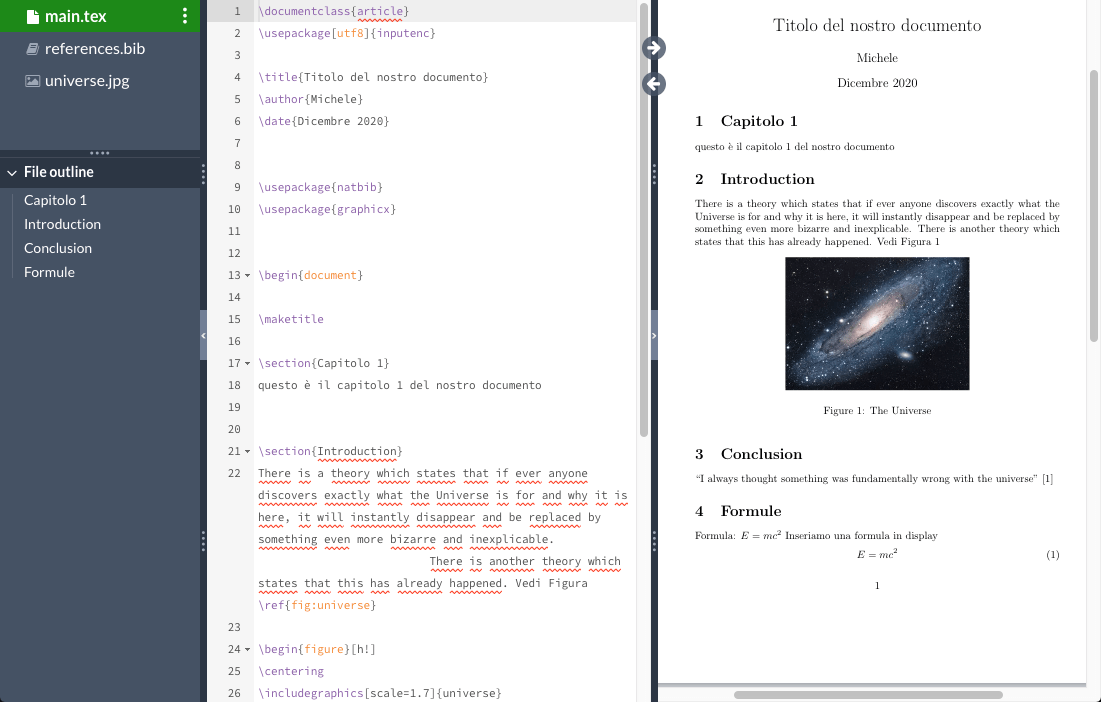Click the main.tex document icon
1101x702 pixels.
click(32, 16)
